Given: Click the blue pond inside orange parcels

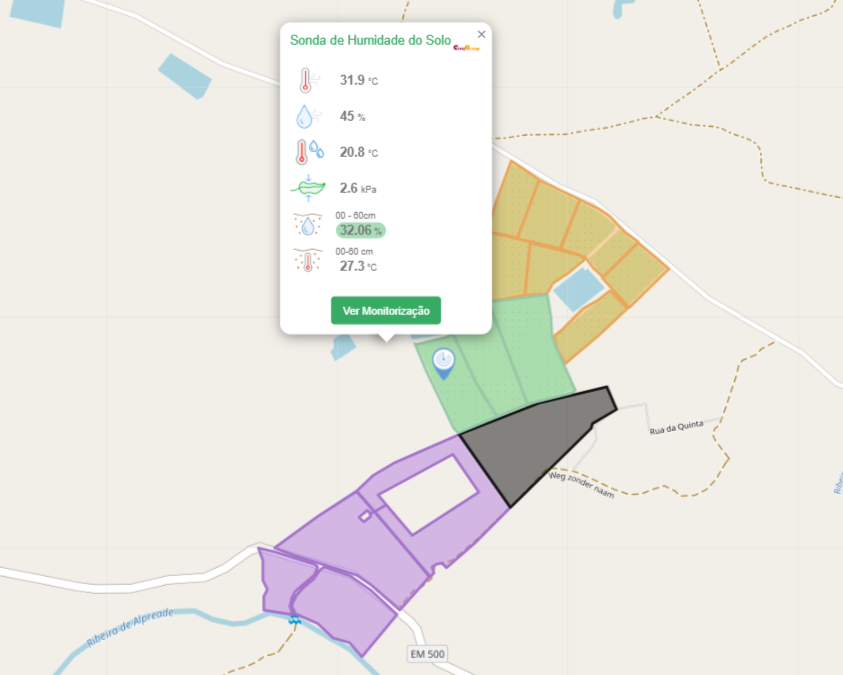Looking at the screenshot, I should [579, 289].
